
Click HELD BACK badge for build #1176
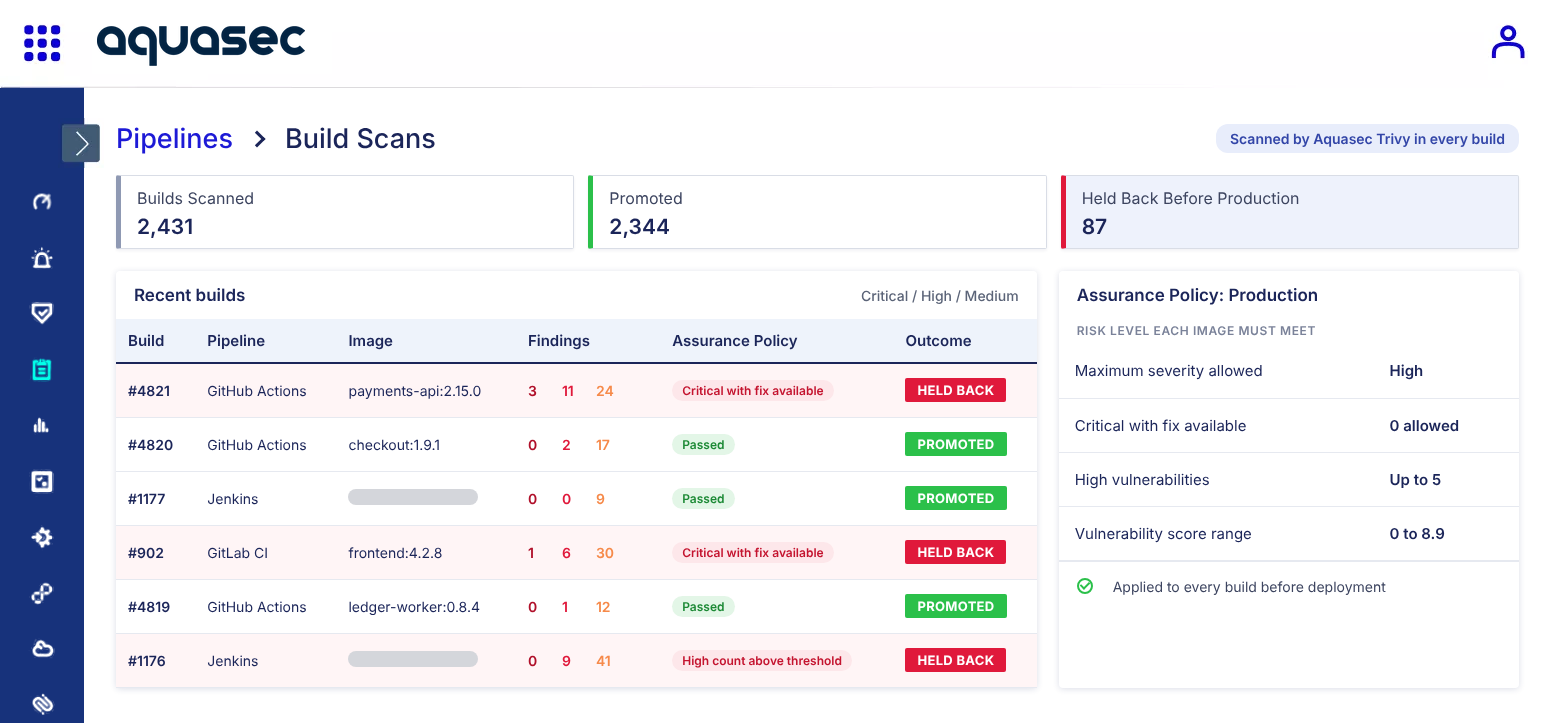pyautogui.click(x=955, y=661)
